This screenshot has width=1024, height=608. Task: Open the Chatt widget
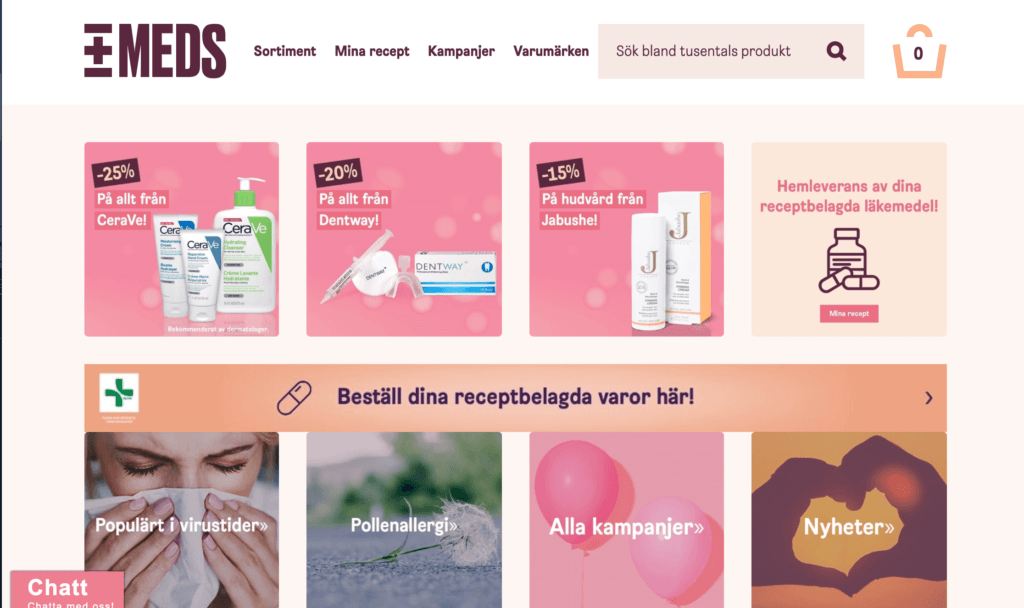pos(67,590)
